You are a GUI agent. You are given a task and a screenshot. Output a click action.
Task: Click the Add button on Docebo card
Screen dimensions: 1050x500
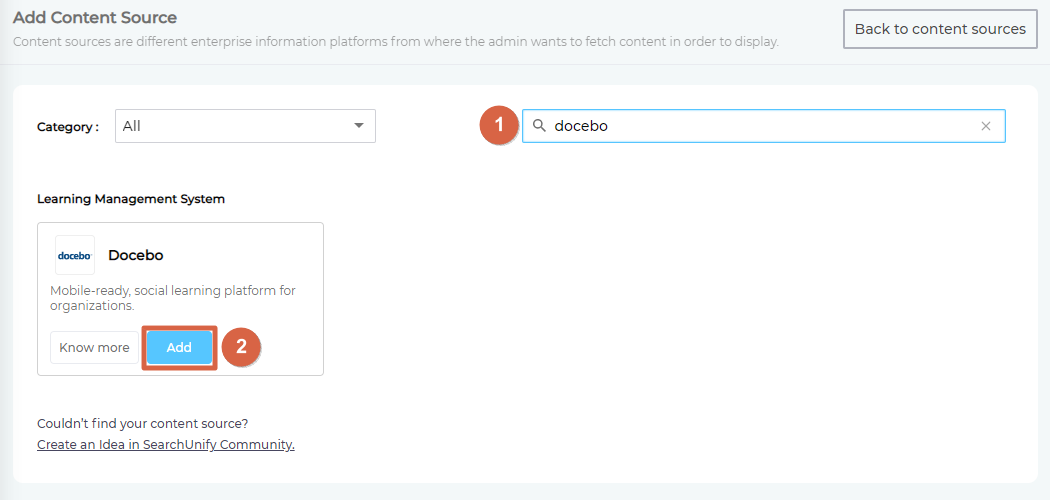click(179, 348)
